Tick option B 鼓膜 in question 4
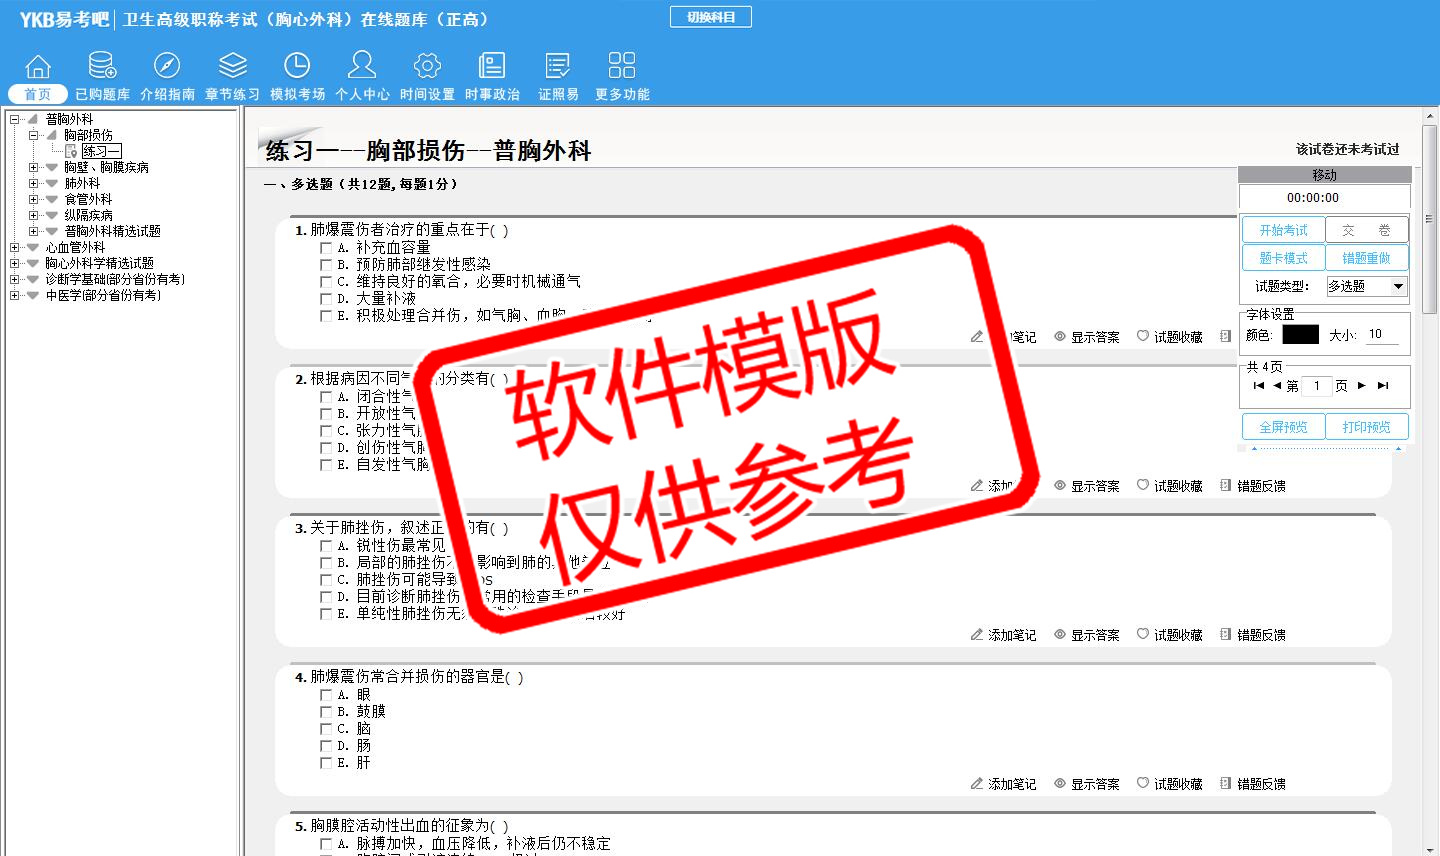Viewport: 1440px width, 856px height. (x=326, y=712)
